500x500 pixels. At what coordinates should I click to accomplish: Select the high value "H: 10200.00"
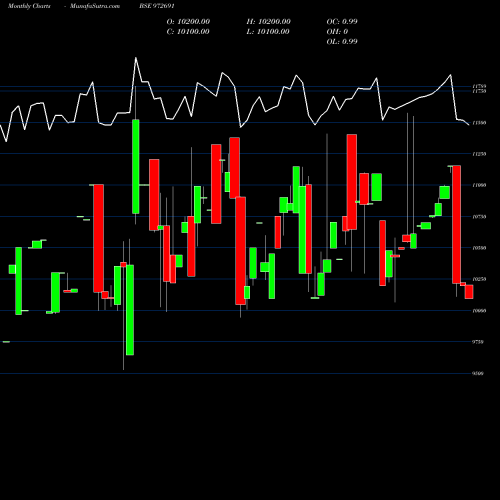click(268, 21)
